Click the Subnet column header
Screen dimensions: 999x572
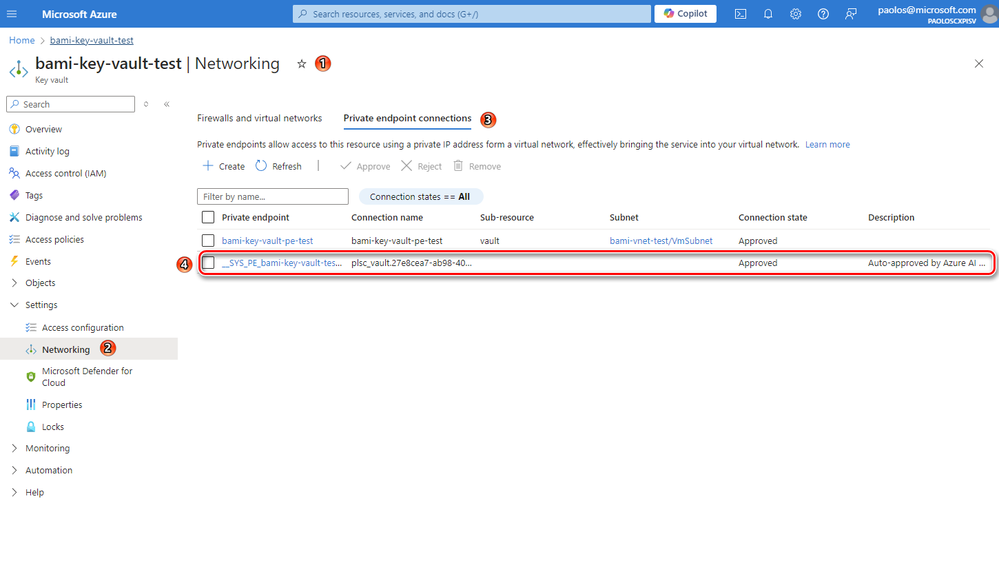pos(624,217)
